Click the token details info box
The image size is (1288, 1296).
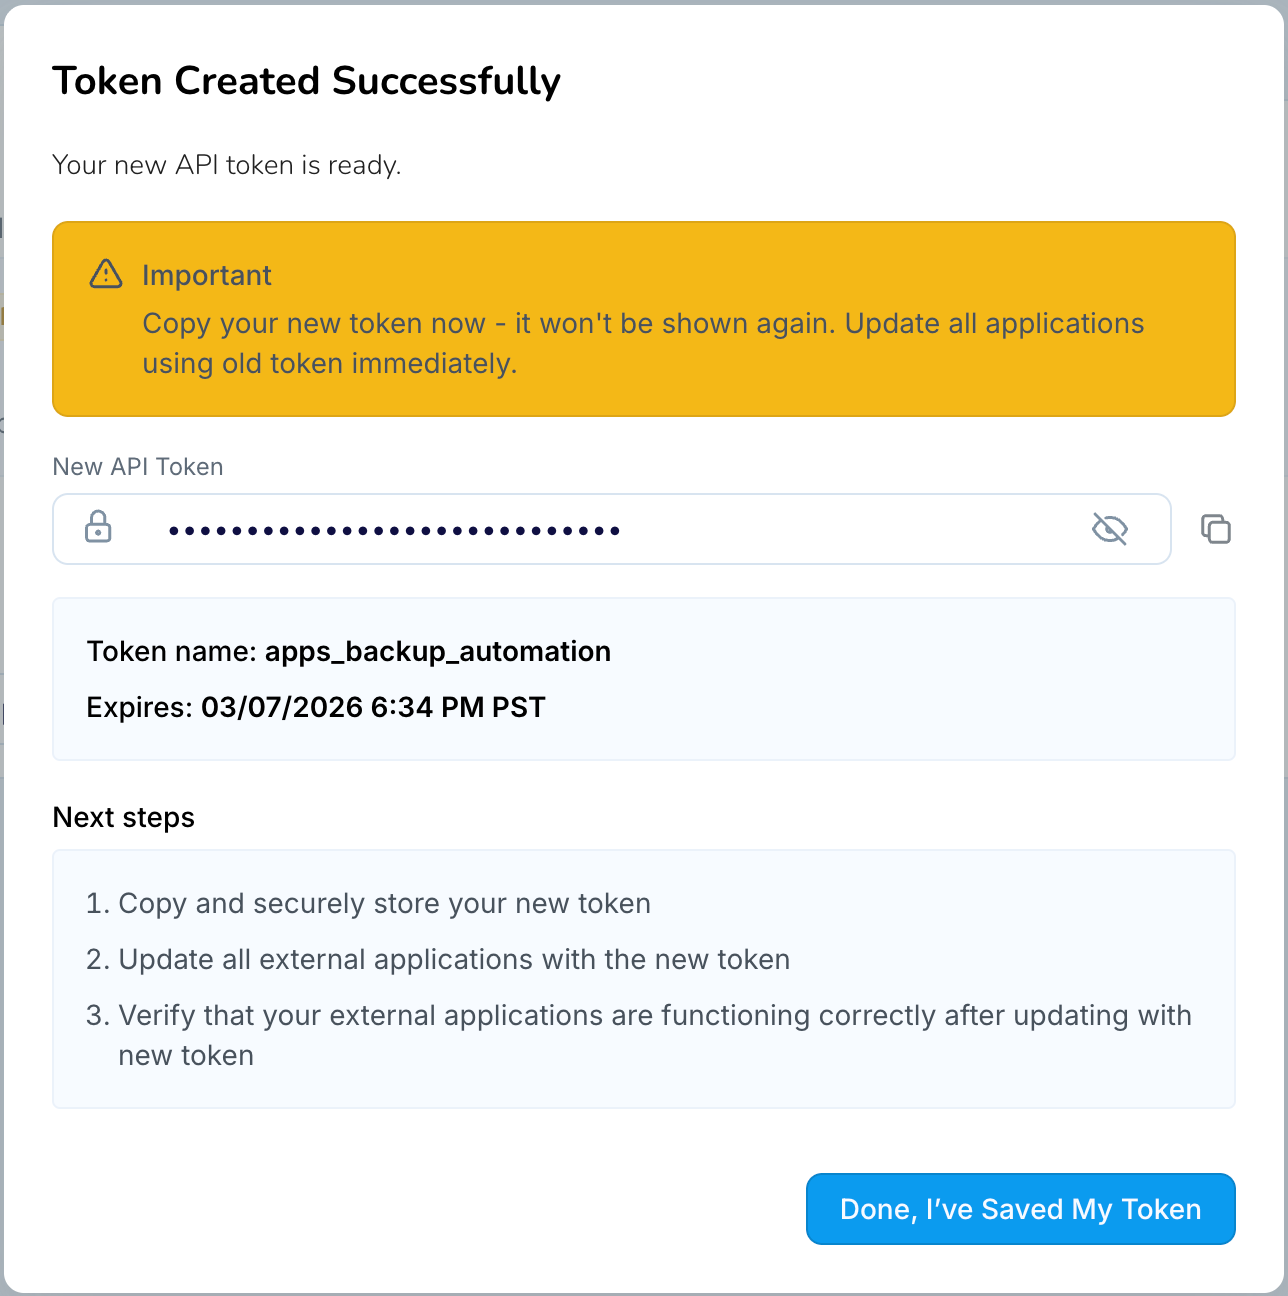click(x=644, y=678)
